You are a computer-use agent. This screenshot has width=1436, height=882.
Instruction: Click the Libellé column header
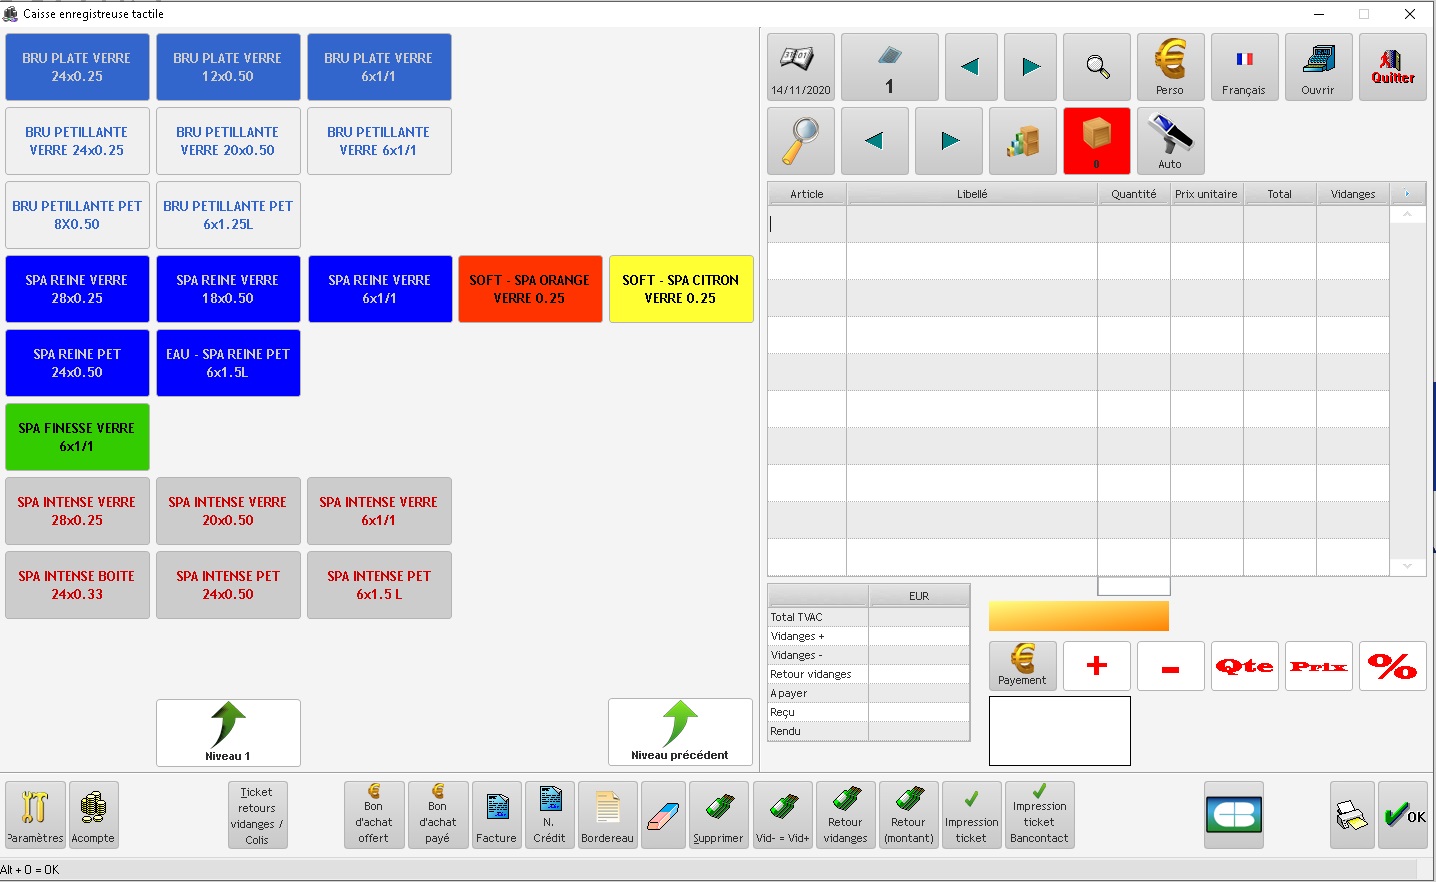click(972, 194)
